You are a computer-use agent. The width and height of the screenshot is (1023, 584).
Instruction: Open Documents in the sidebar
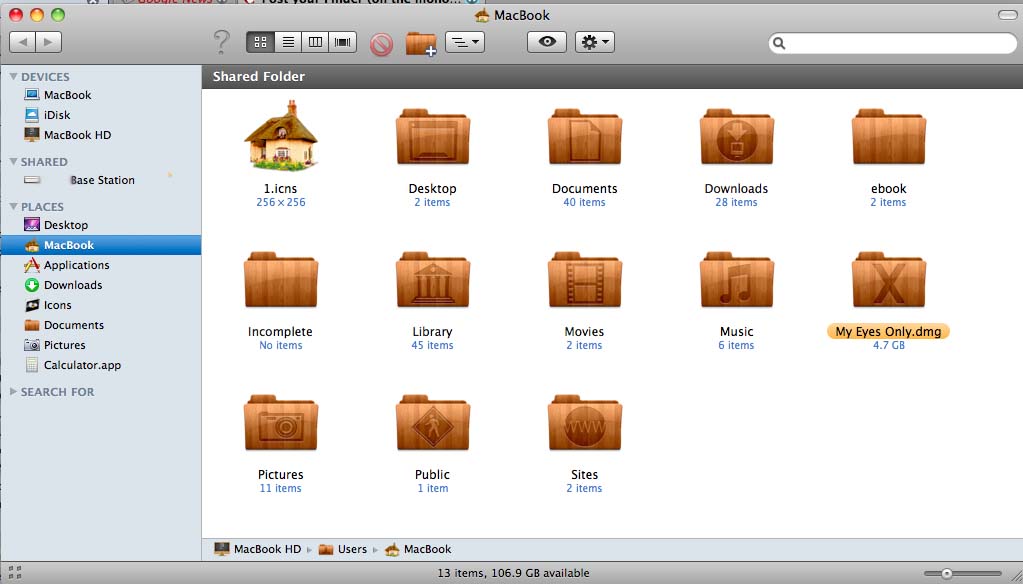(100, 325)
